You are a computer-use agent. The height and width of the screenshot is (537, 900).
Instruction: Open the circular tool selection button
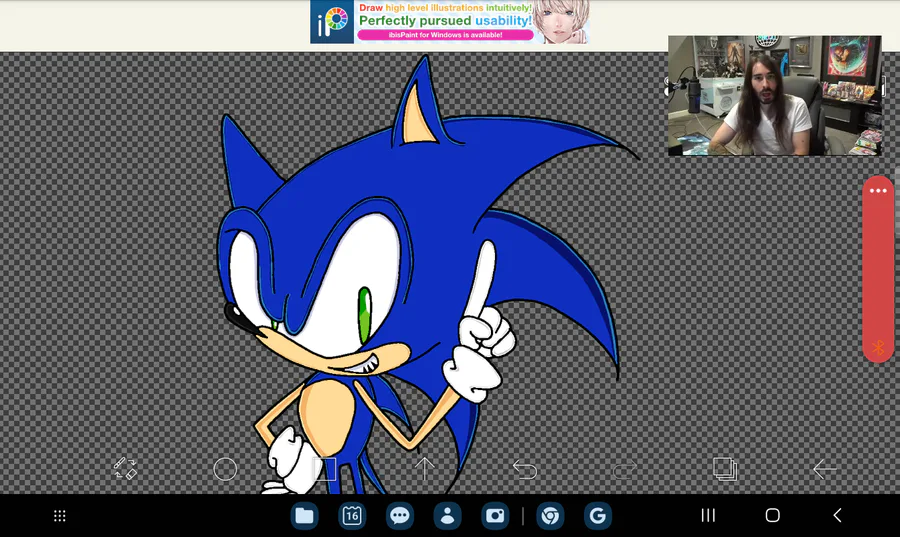point(225,469)
